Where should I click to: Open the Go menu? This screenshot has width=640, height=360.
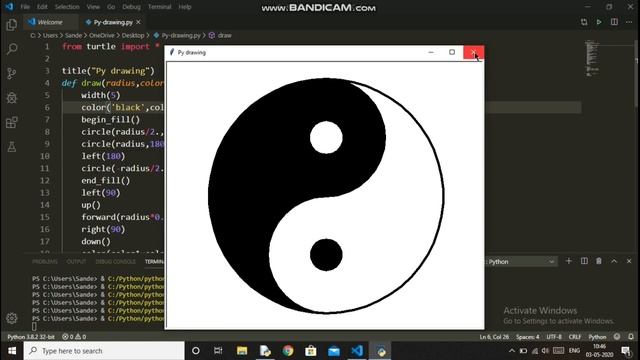tap(111, 7)
